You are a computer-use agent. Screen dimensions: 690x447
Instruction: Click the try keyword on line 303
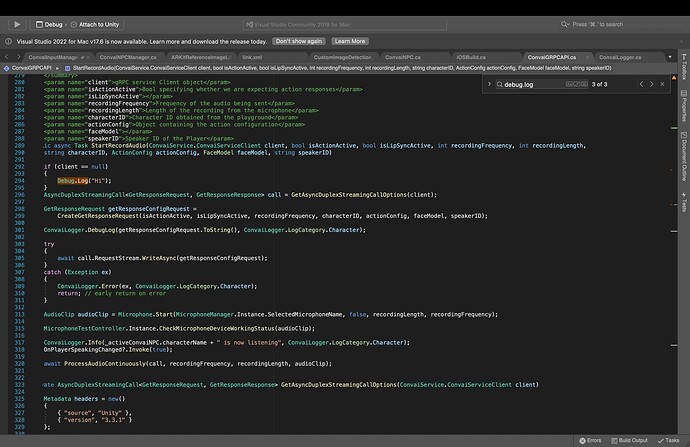pos(49,244)
